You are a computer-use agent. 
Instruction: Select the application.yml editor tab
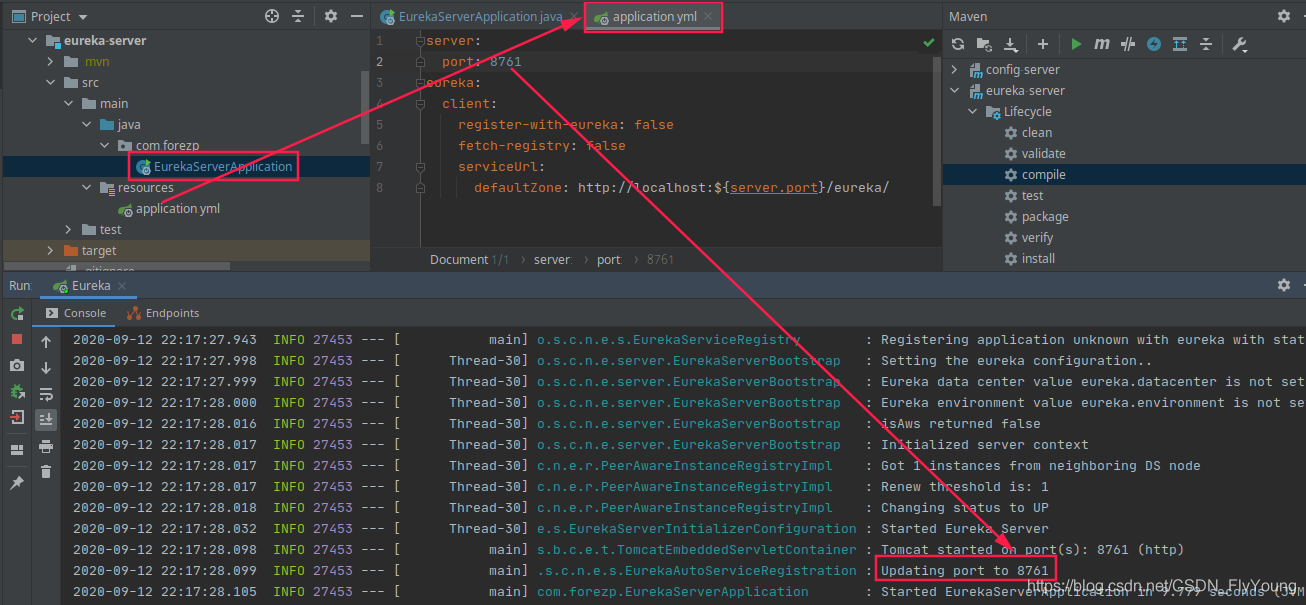[x=656, y=17]
